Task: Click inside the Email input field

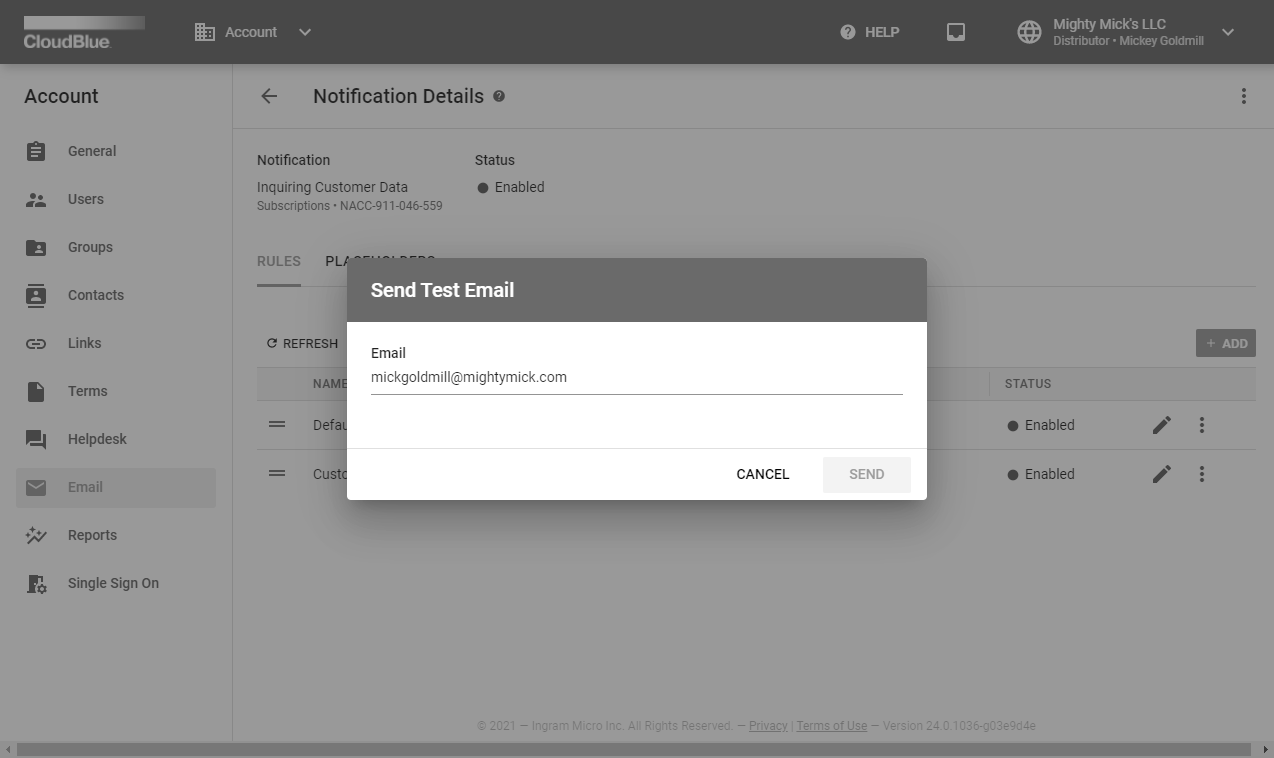Action: (636, 377)
